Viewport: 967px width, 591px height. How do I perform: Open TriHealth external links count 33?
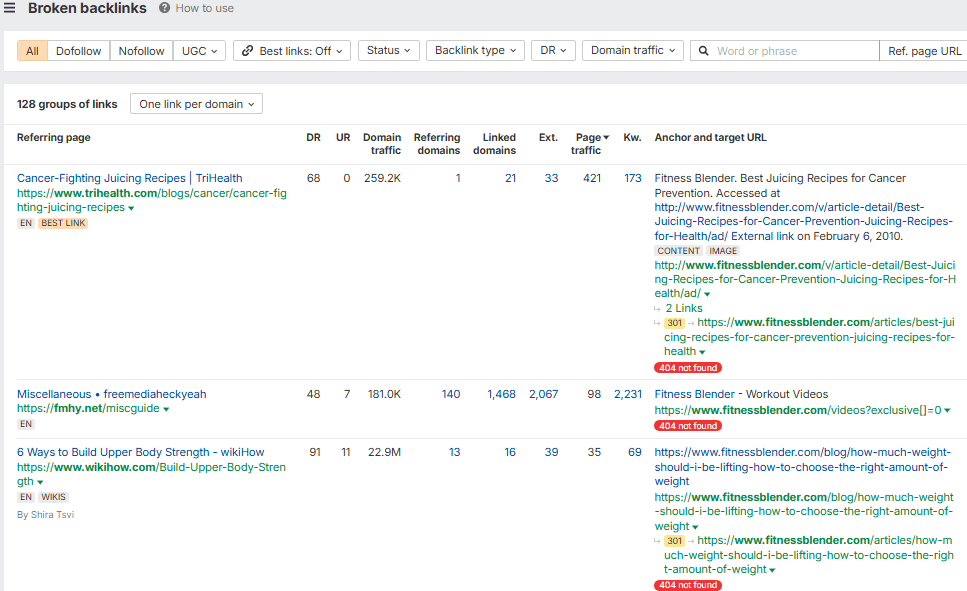pyautogui.click(x=551, y=178)
